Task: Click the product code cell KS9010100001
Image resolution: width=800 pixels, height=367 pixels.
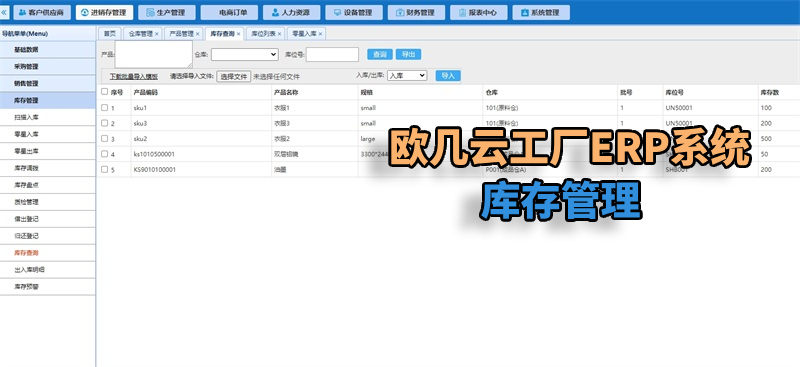Action: 155,169
